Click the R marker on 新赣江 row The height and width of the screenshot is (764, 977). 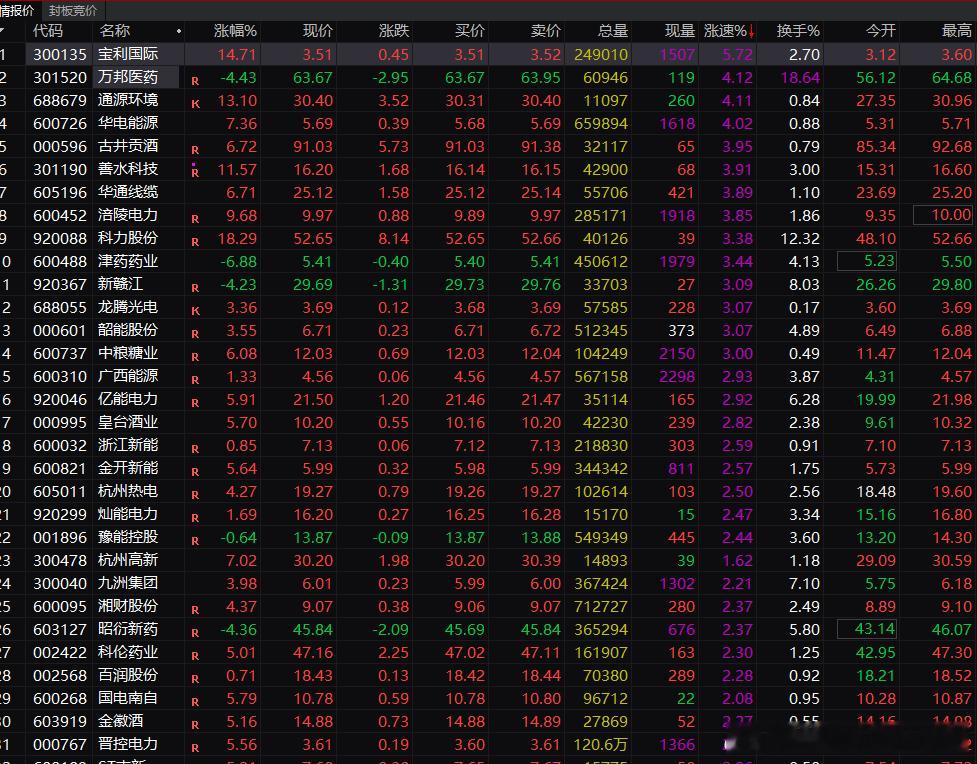[195, 288]
